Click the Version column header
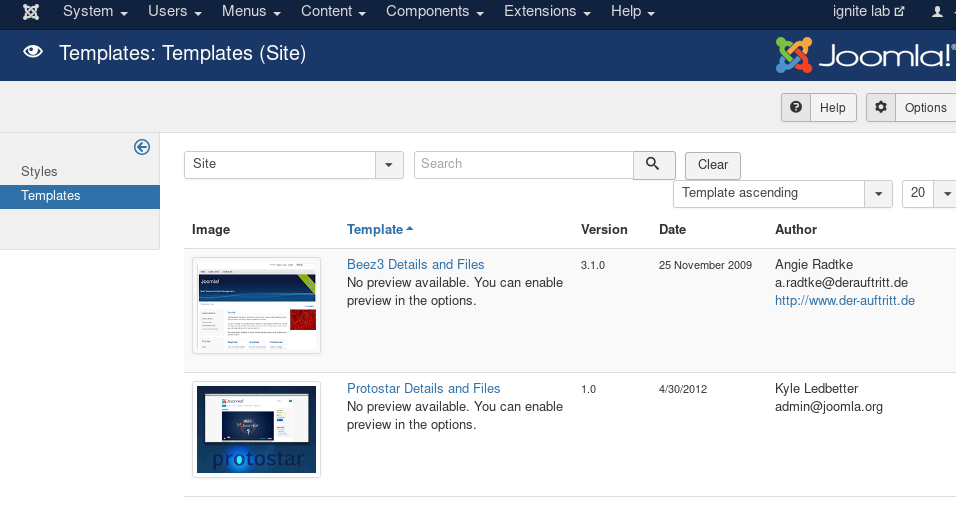 tap(604, 230)
